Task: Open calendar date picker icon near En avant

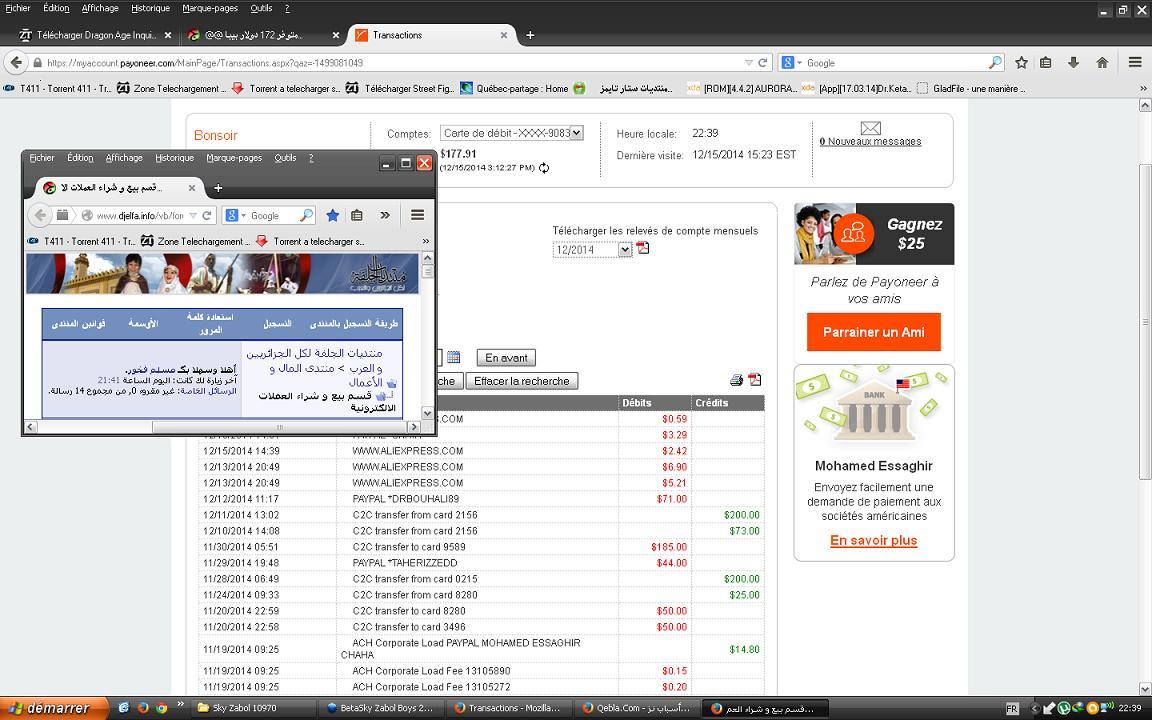Action: [453, 357]
